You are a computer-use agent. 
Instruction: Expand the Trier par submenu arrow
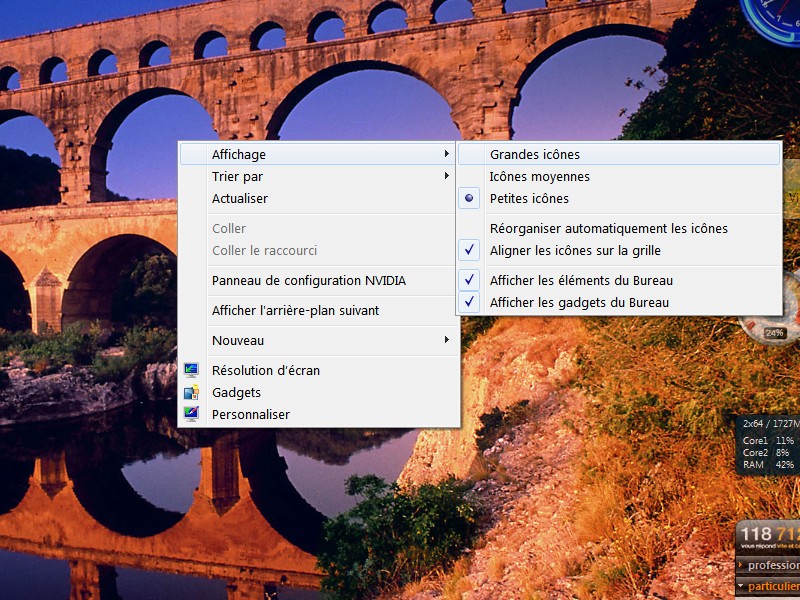[446, 176]
